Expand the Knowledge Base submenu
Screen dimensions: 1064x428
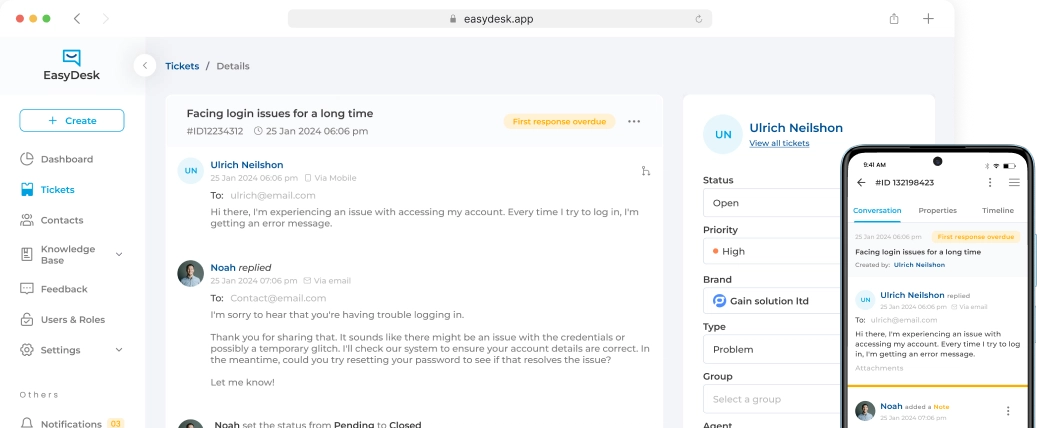point(119,254)
